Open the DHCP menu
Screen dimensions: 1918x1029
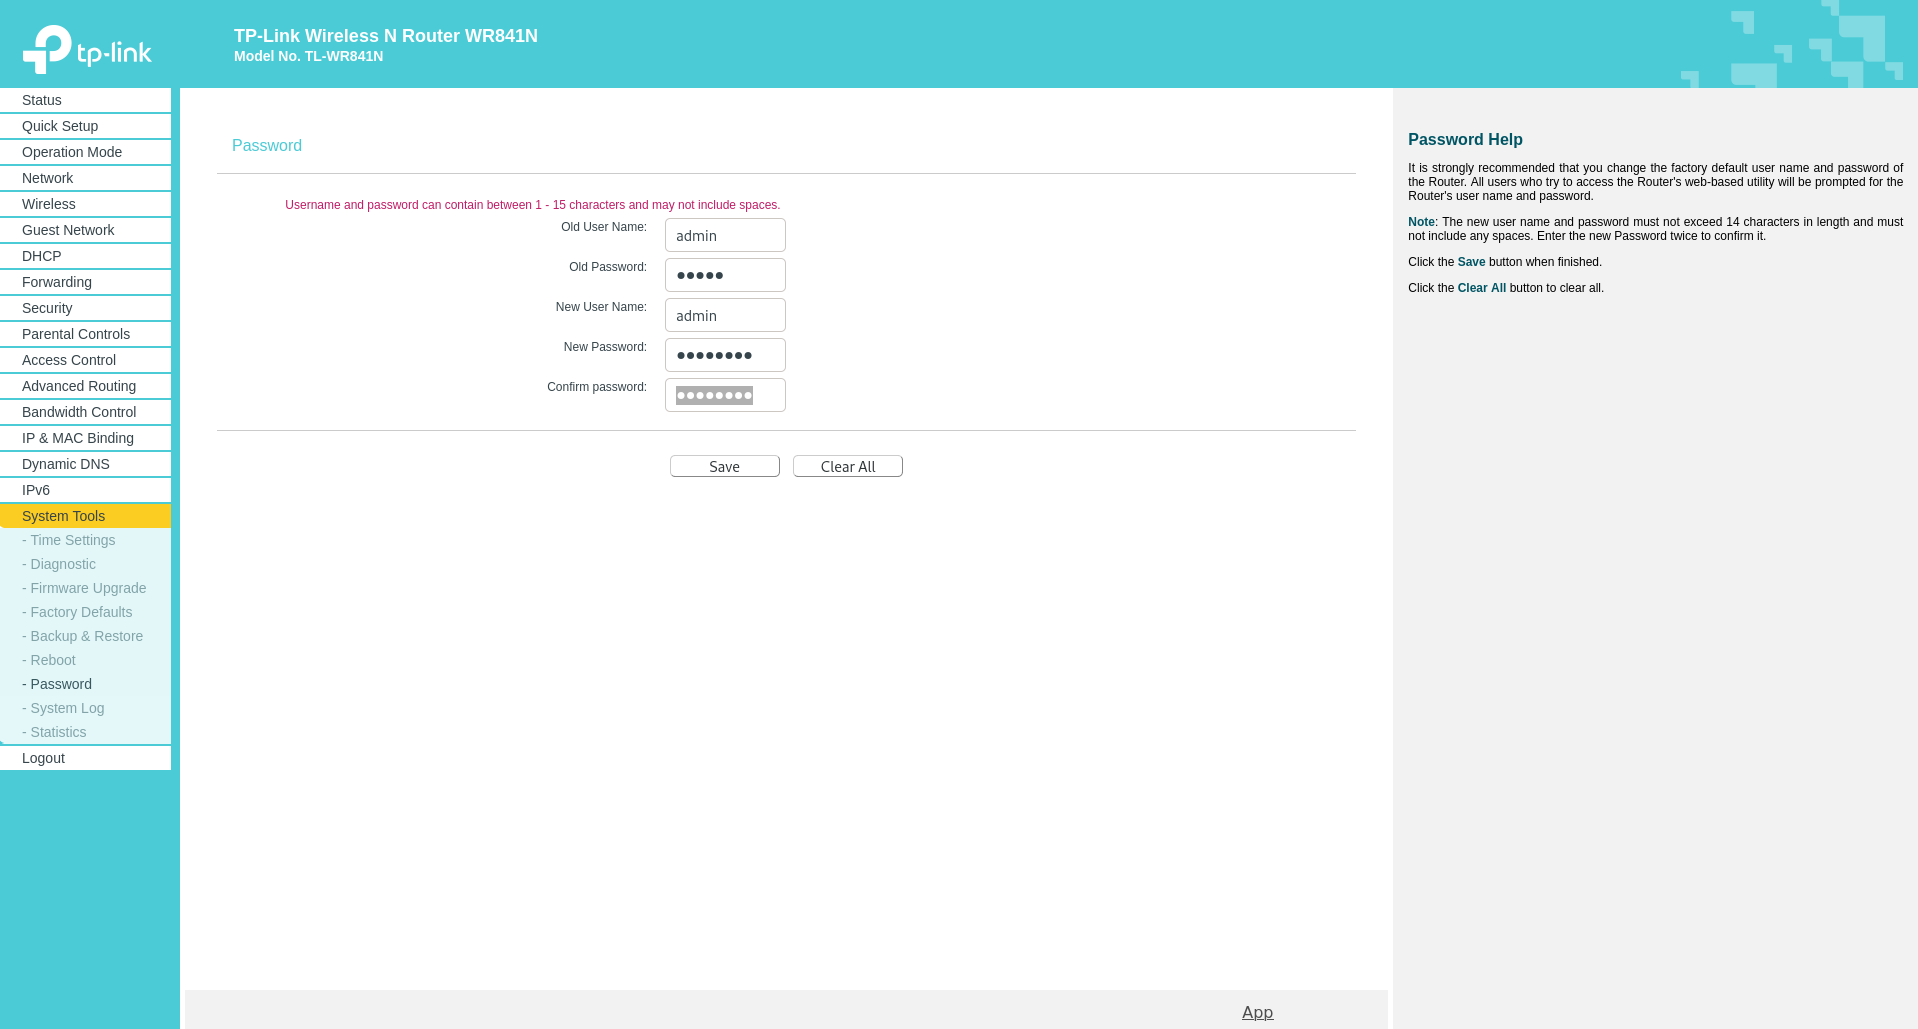click(85, 256)
